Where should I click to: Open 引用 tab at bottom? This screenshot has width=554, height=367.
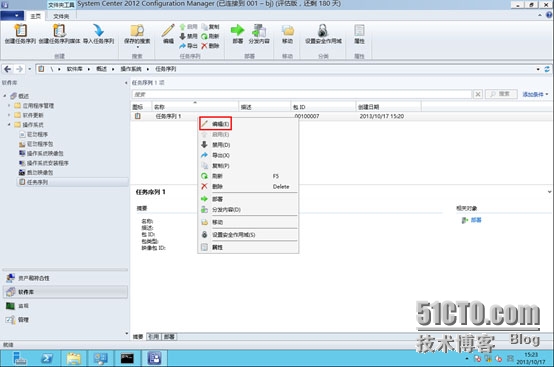(x=153, y=337)
